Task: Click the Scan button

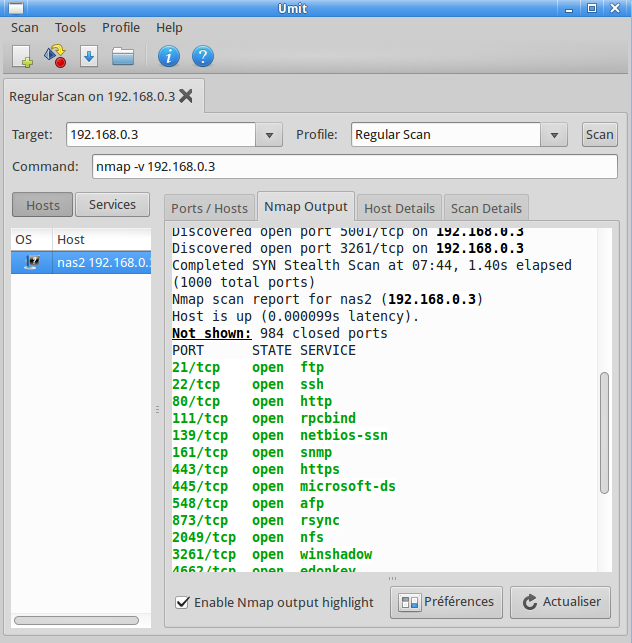Action: tap(600, 135)
